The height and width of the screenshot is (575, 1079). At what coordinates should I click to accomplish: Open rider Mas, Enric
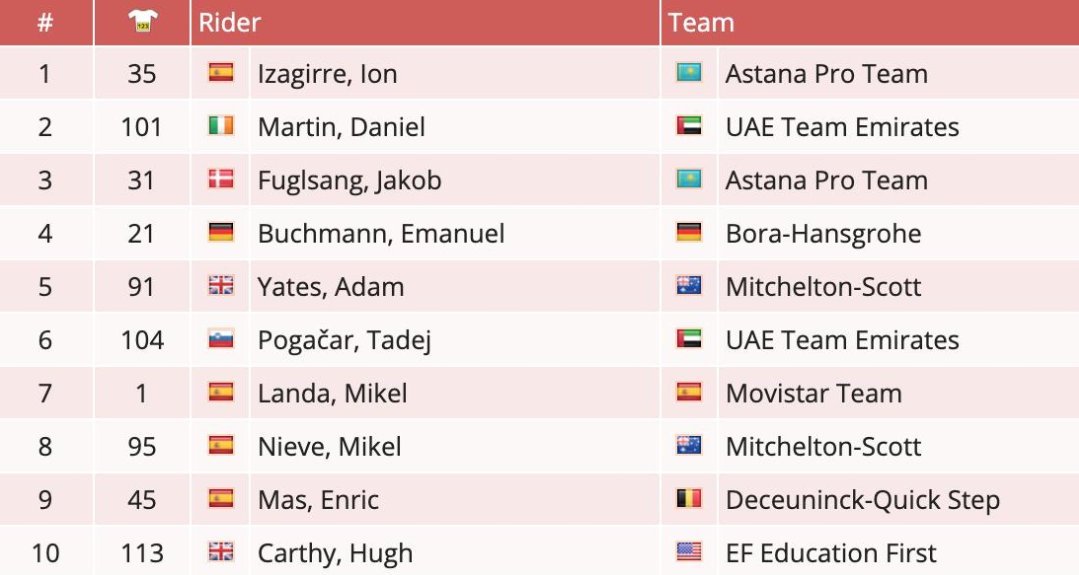pyautogui.click(x=318, y=500)
